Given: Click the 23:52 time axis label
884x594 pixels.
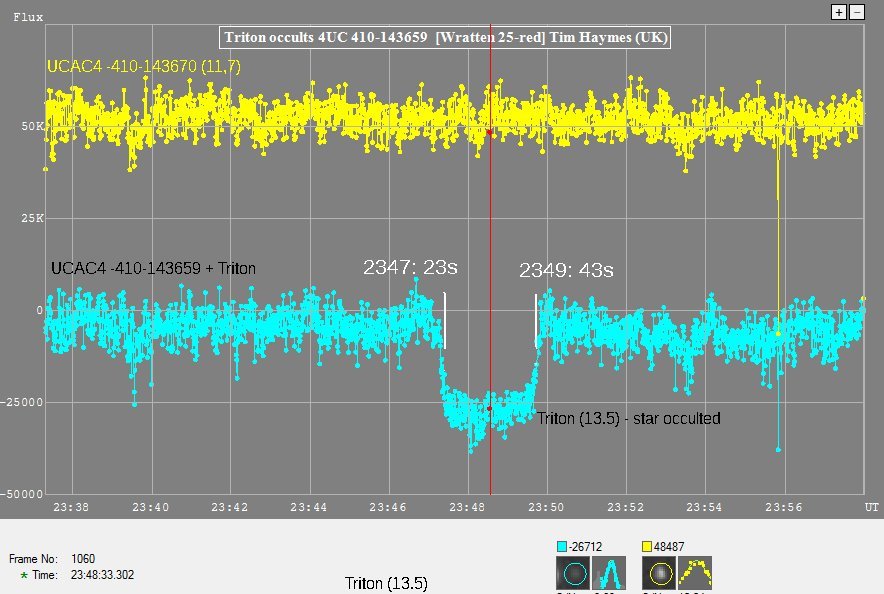Looking at the screenshot, I should pos(625,507).
